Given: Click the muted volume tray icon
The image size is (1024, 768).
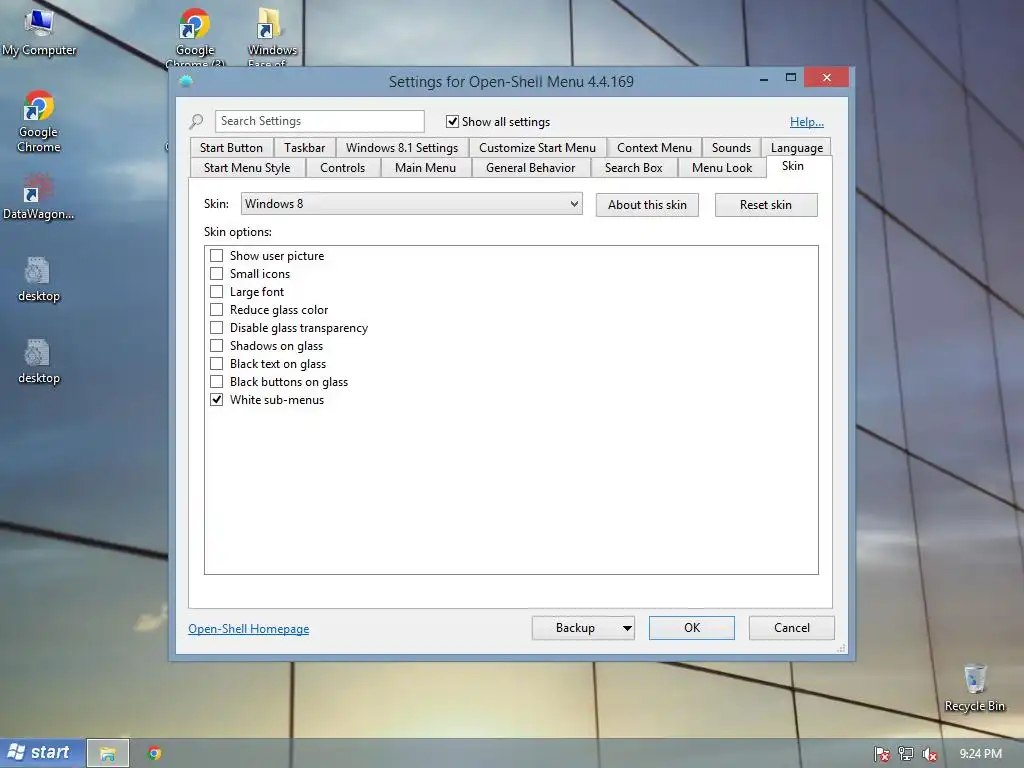Looking at the screenshot, I should (929, 754).
